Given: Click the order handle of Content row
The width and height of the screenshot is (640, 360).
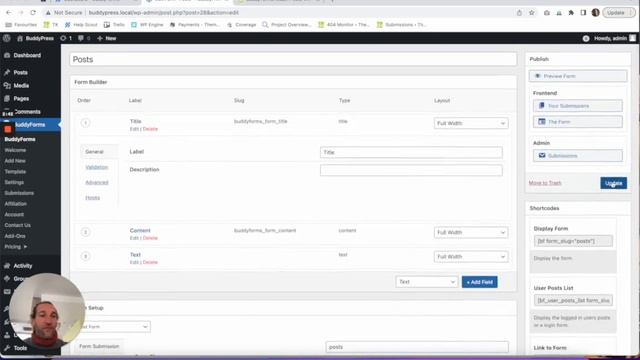Looking at the screenshot, I should click(85, 232).
